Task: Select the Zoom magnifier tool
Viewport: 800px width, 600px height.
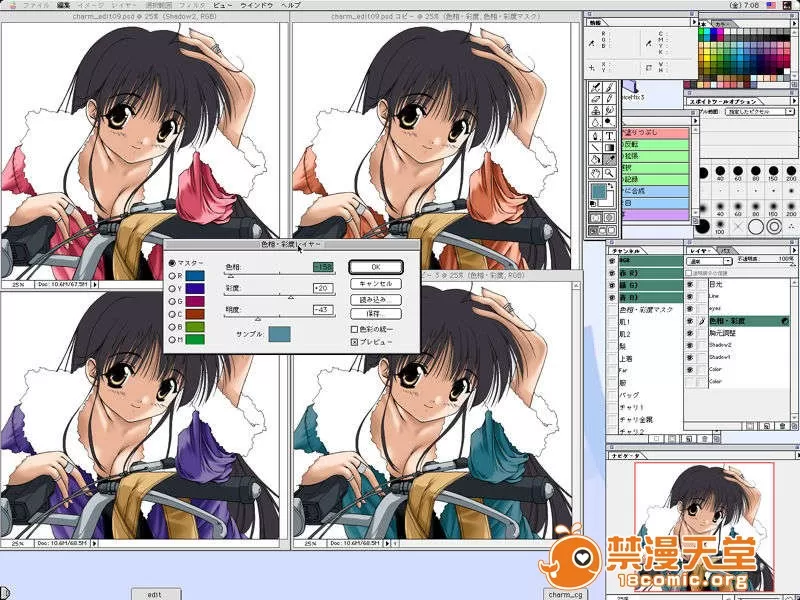Action: pyautogui.click(x=609, y=172)
